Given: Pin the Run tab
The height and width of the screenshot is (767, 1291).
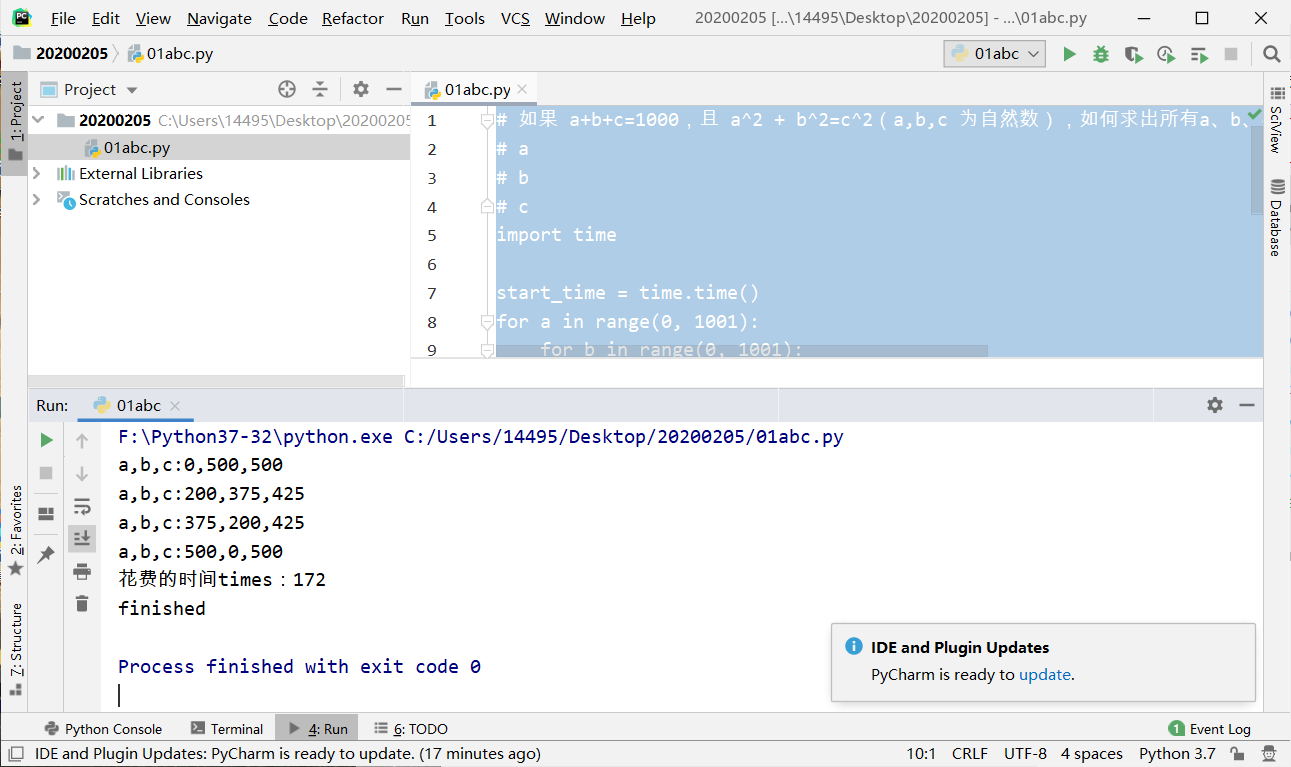Looking at the screenshot, I should coord(46,553).
